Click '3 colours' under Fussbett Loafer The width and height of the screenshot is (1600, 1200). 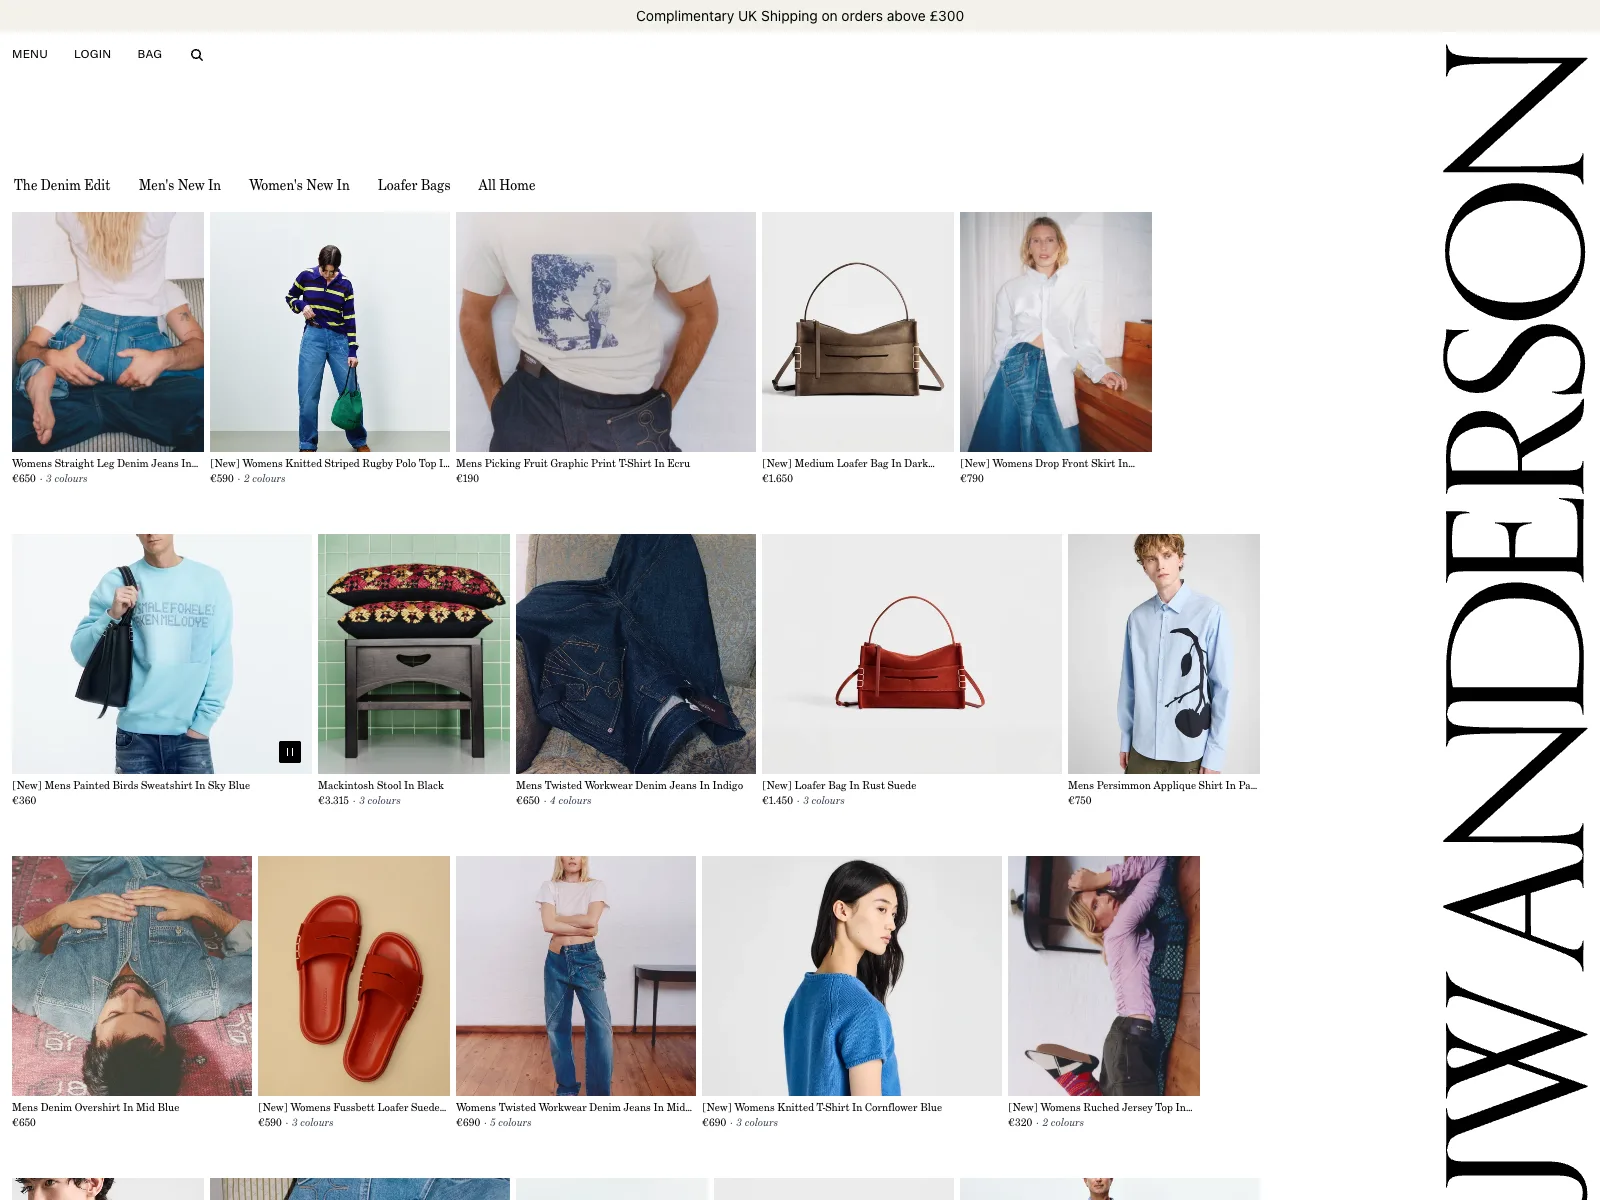coord(312,1122)
